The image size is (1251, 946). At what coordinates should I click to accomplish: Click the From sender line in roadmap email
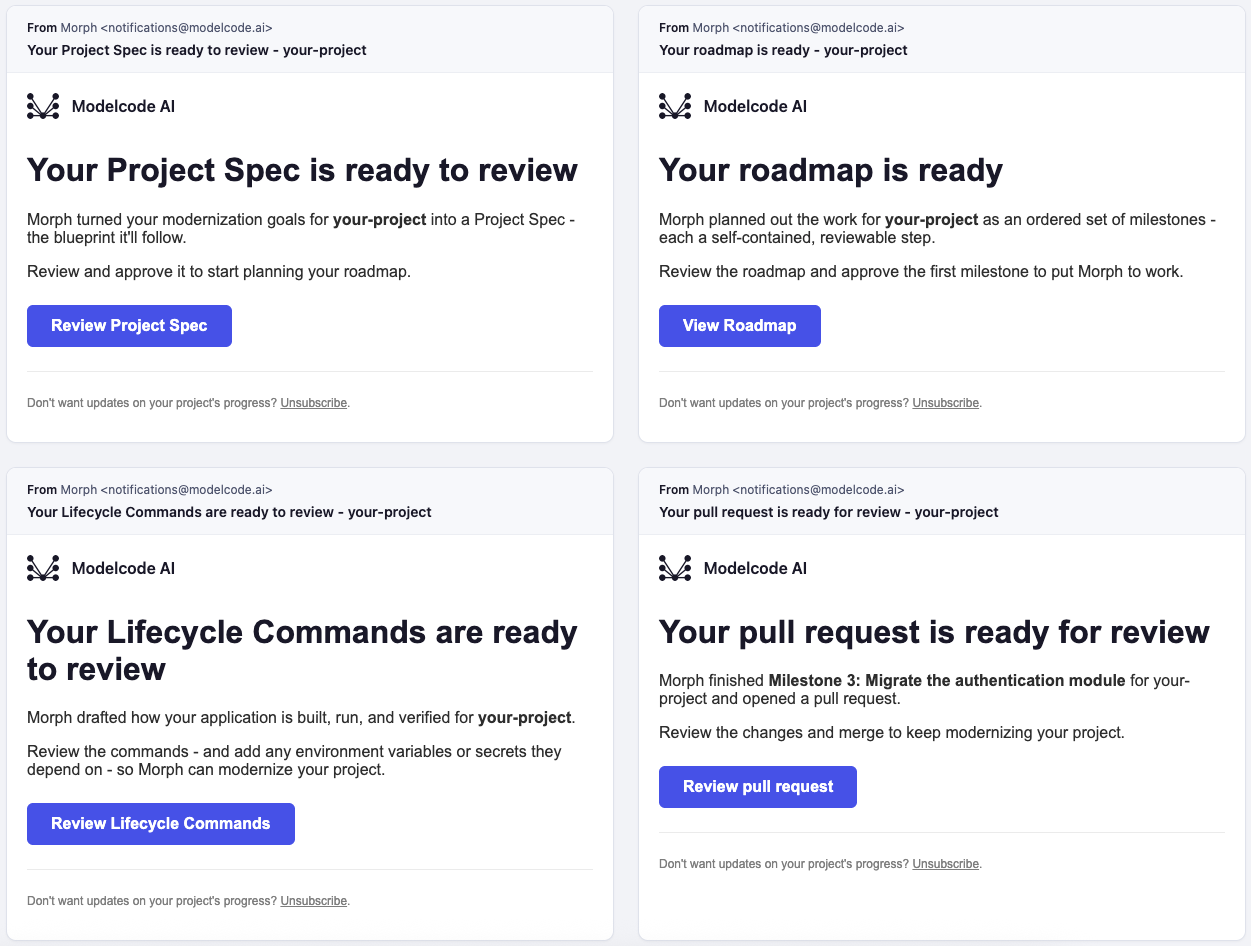[x=781, y=28]
